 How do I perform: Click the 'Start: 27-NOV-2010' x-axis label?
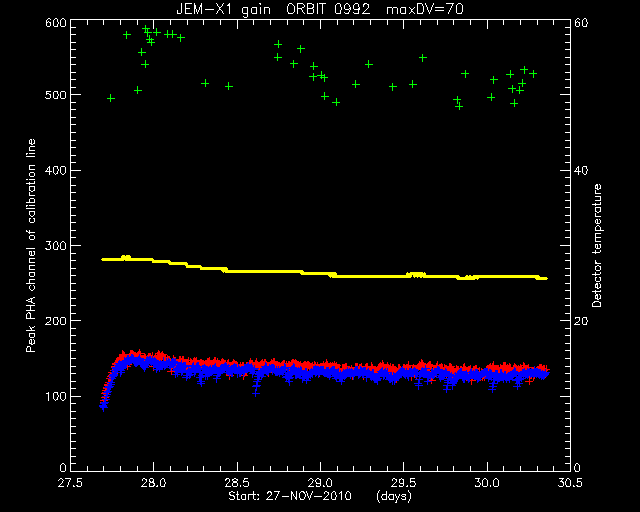pos(290,496)
